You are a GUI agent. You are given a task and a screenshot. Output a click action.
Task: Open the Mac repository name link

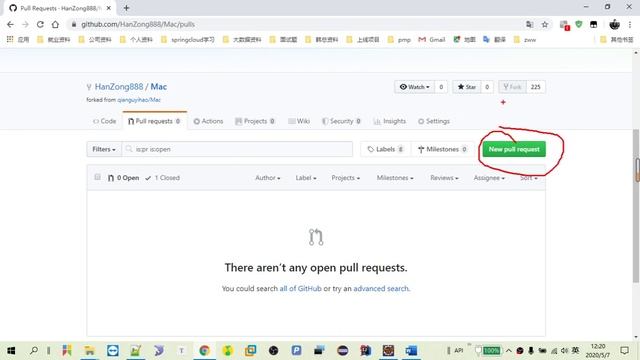point(159,87)
